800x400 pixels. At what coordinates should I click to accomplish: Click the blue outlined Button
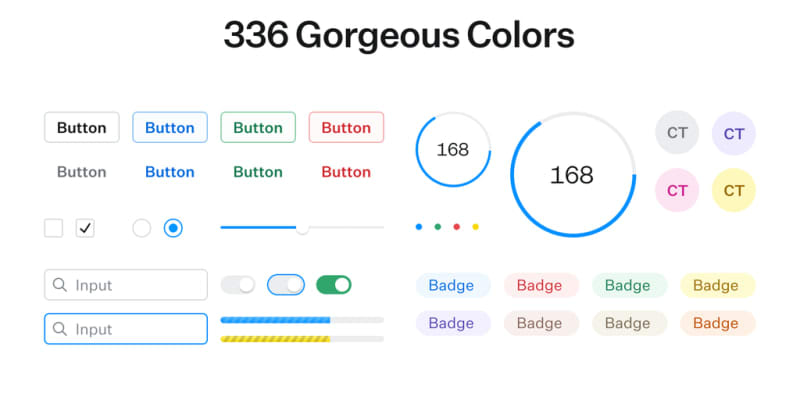click(170, 128)
